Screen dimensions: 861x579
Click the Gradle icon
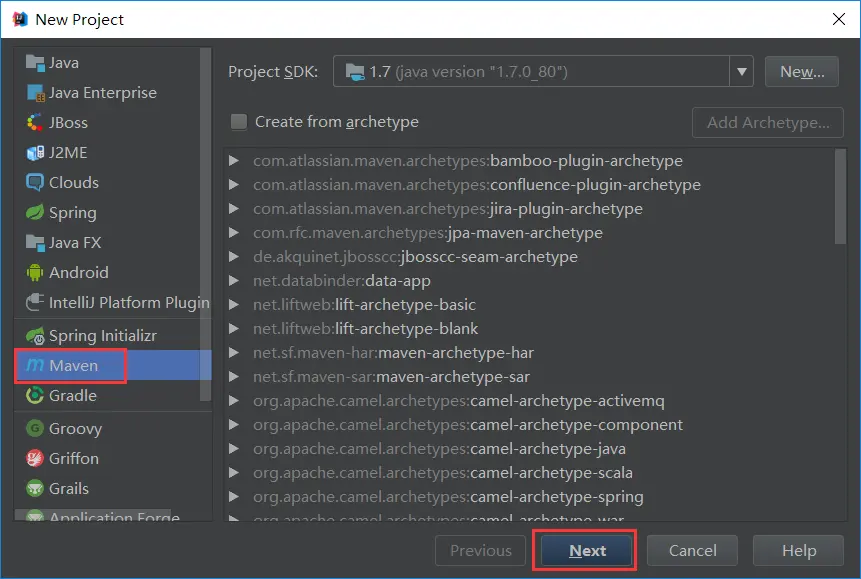(35, 396)
